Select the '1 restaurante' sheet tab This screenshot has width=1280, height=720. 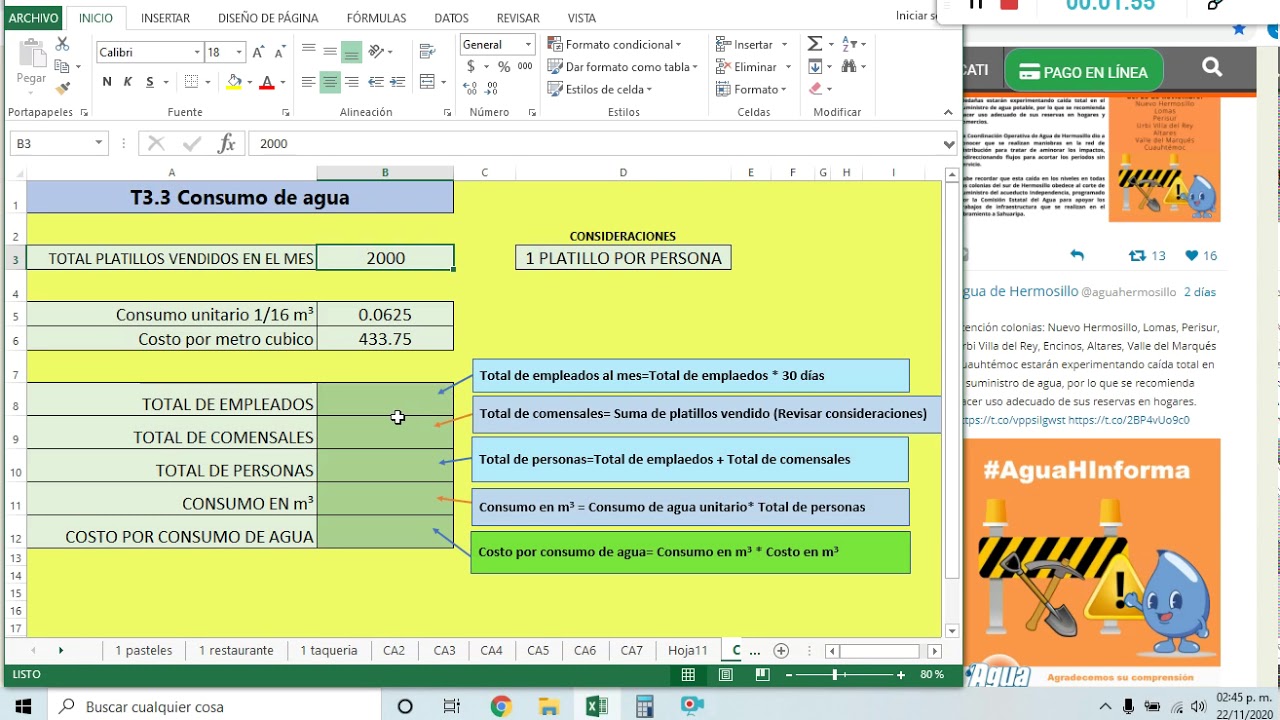[236, 651]
